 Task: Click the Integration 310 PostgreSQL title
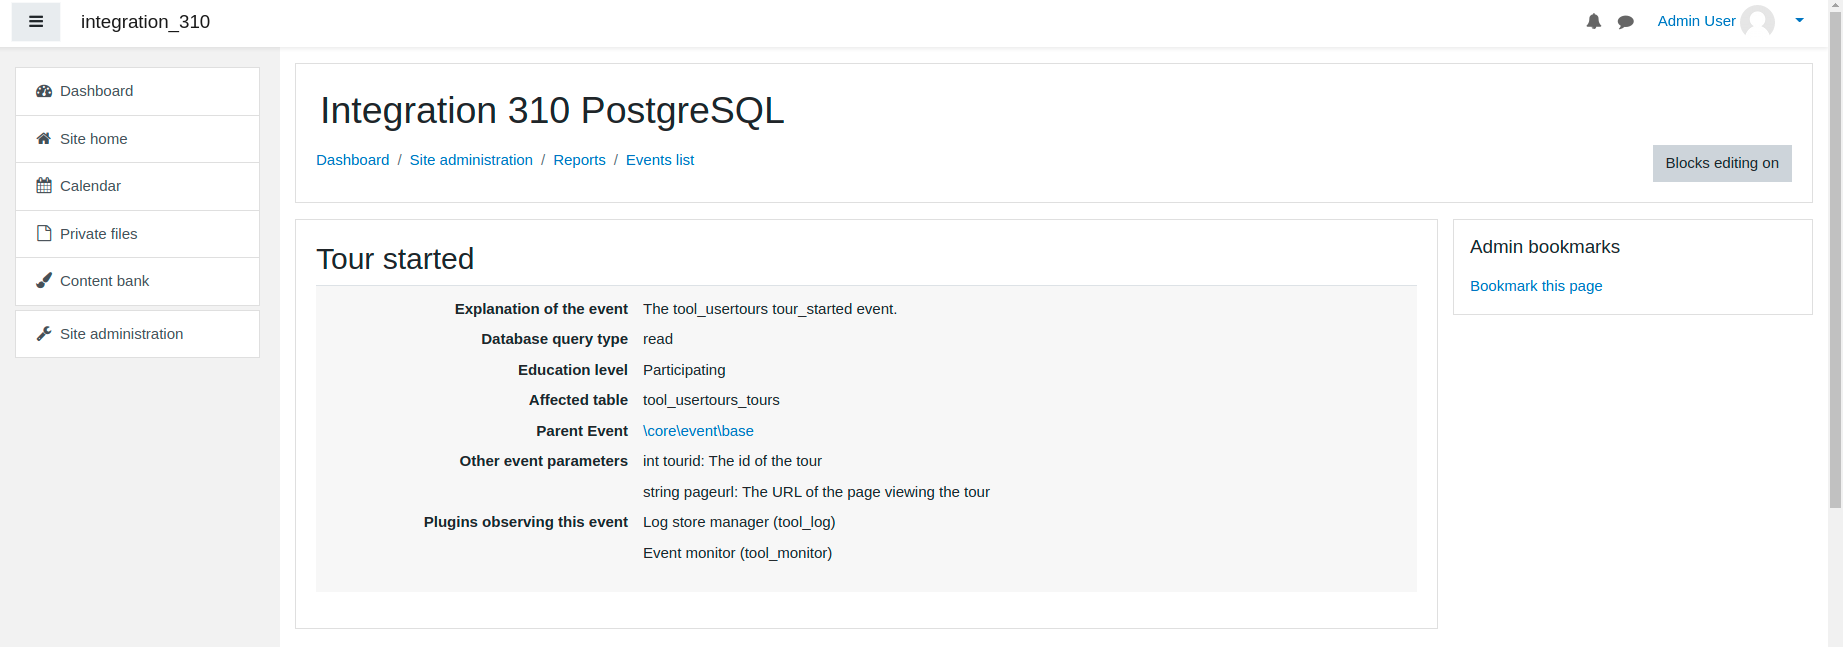click(552, 110)
